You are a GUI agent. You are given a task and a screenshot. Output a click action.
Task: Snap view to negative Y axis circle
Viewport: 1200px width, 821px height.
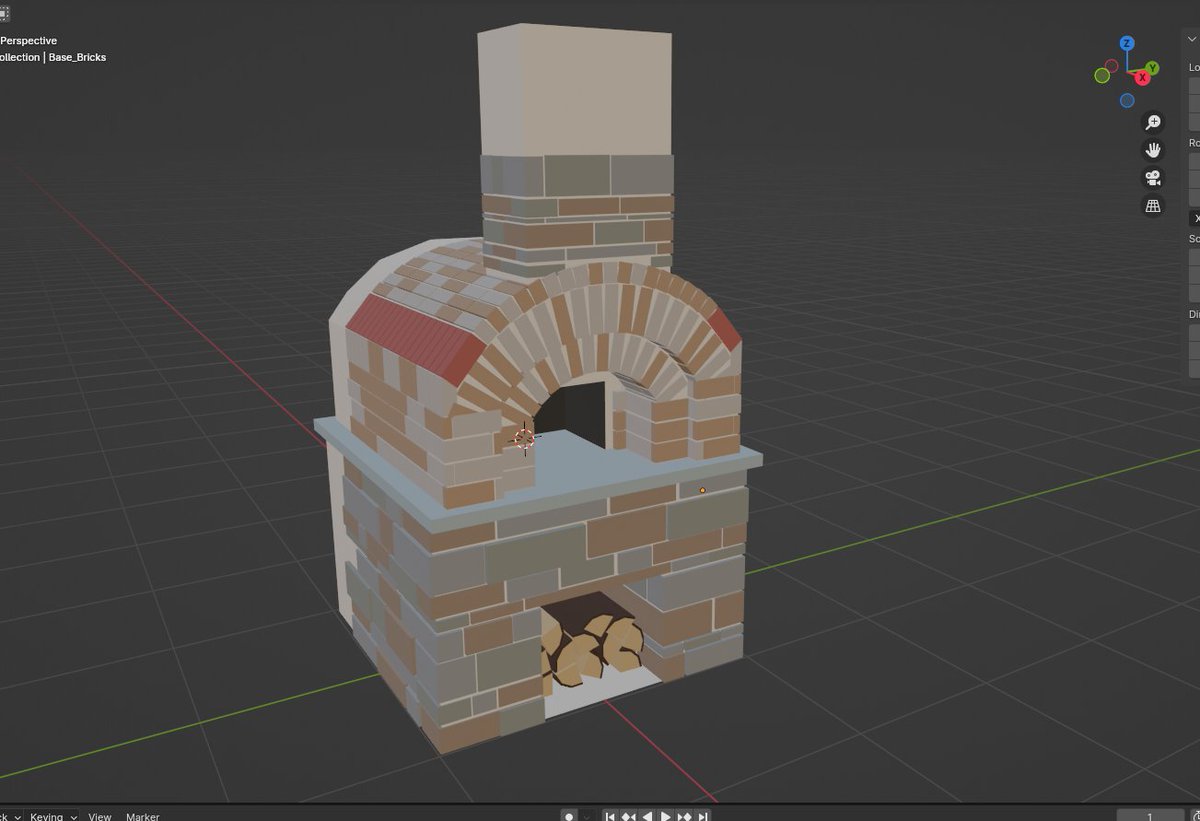click(1102, 76)
